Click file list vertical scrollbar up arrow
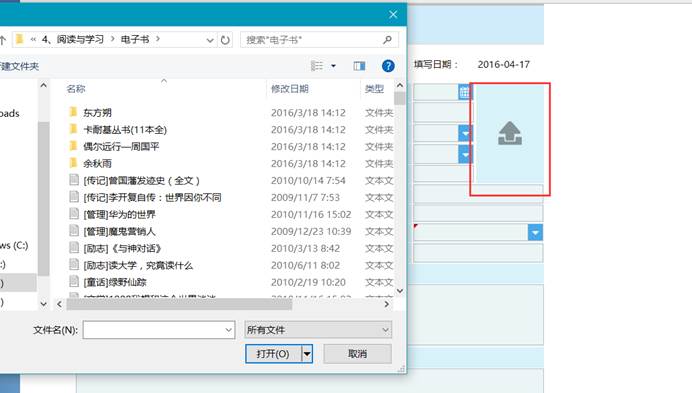The image size is (692, 393). [x=400, y=85]
